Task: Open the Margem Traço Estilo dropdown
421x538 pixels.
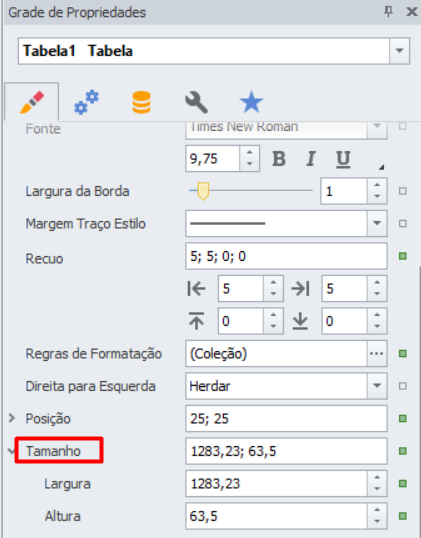Action: (x=377, y=223)
